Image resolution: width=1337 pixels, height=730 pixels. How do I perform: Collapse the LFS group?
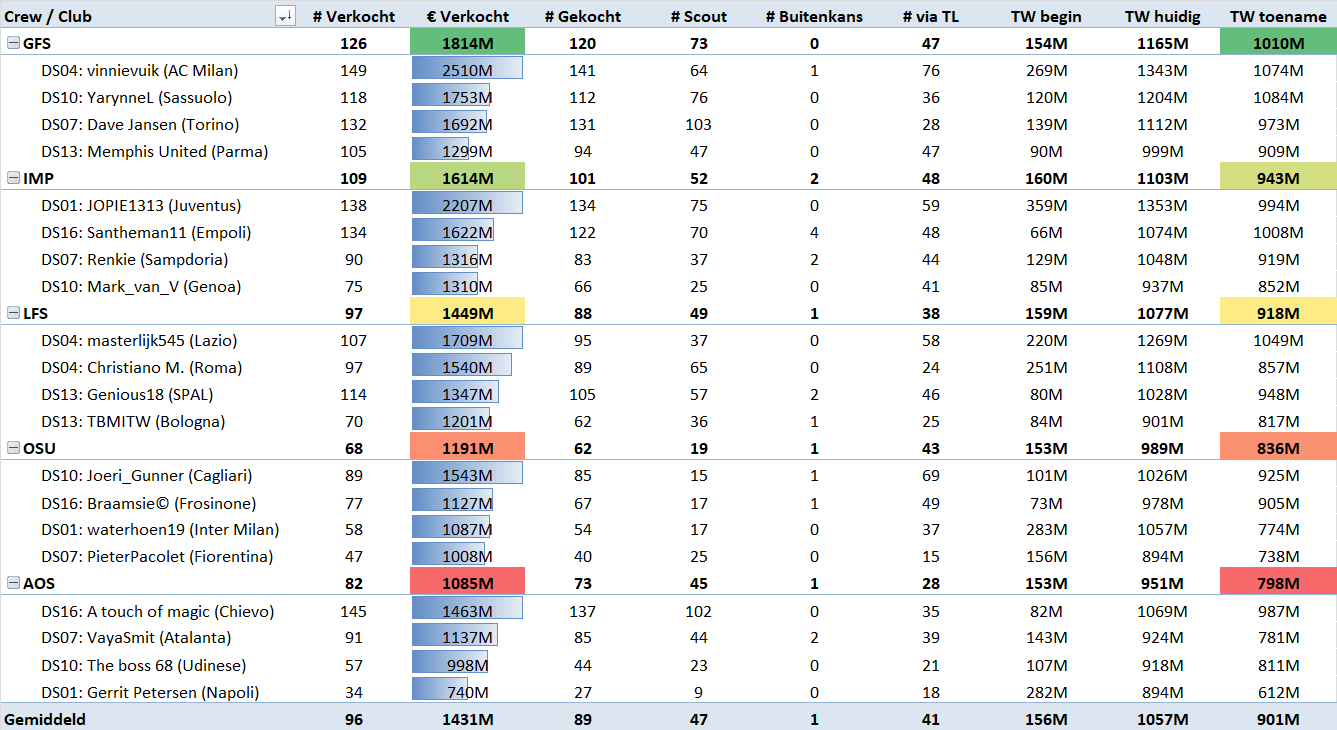[13, 313]
